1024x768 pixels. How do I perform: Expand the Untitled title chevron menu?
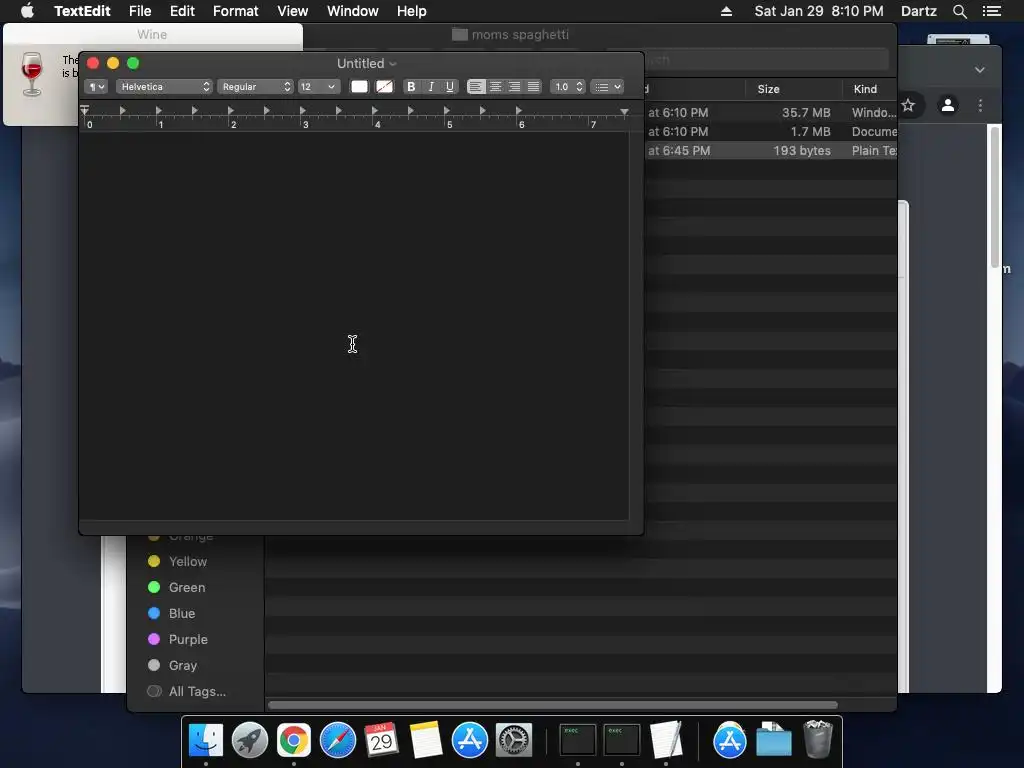tap(392, 64)
